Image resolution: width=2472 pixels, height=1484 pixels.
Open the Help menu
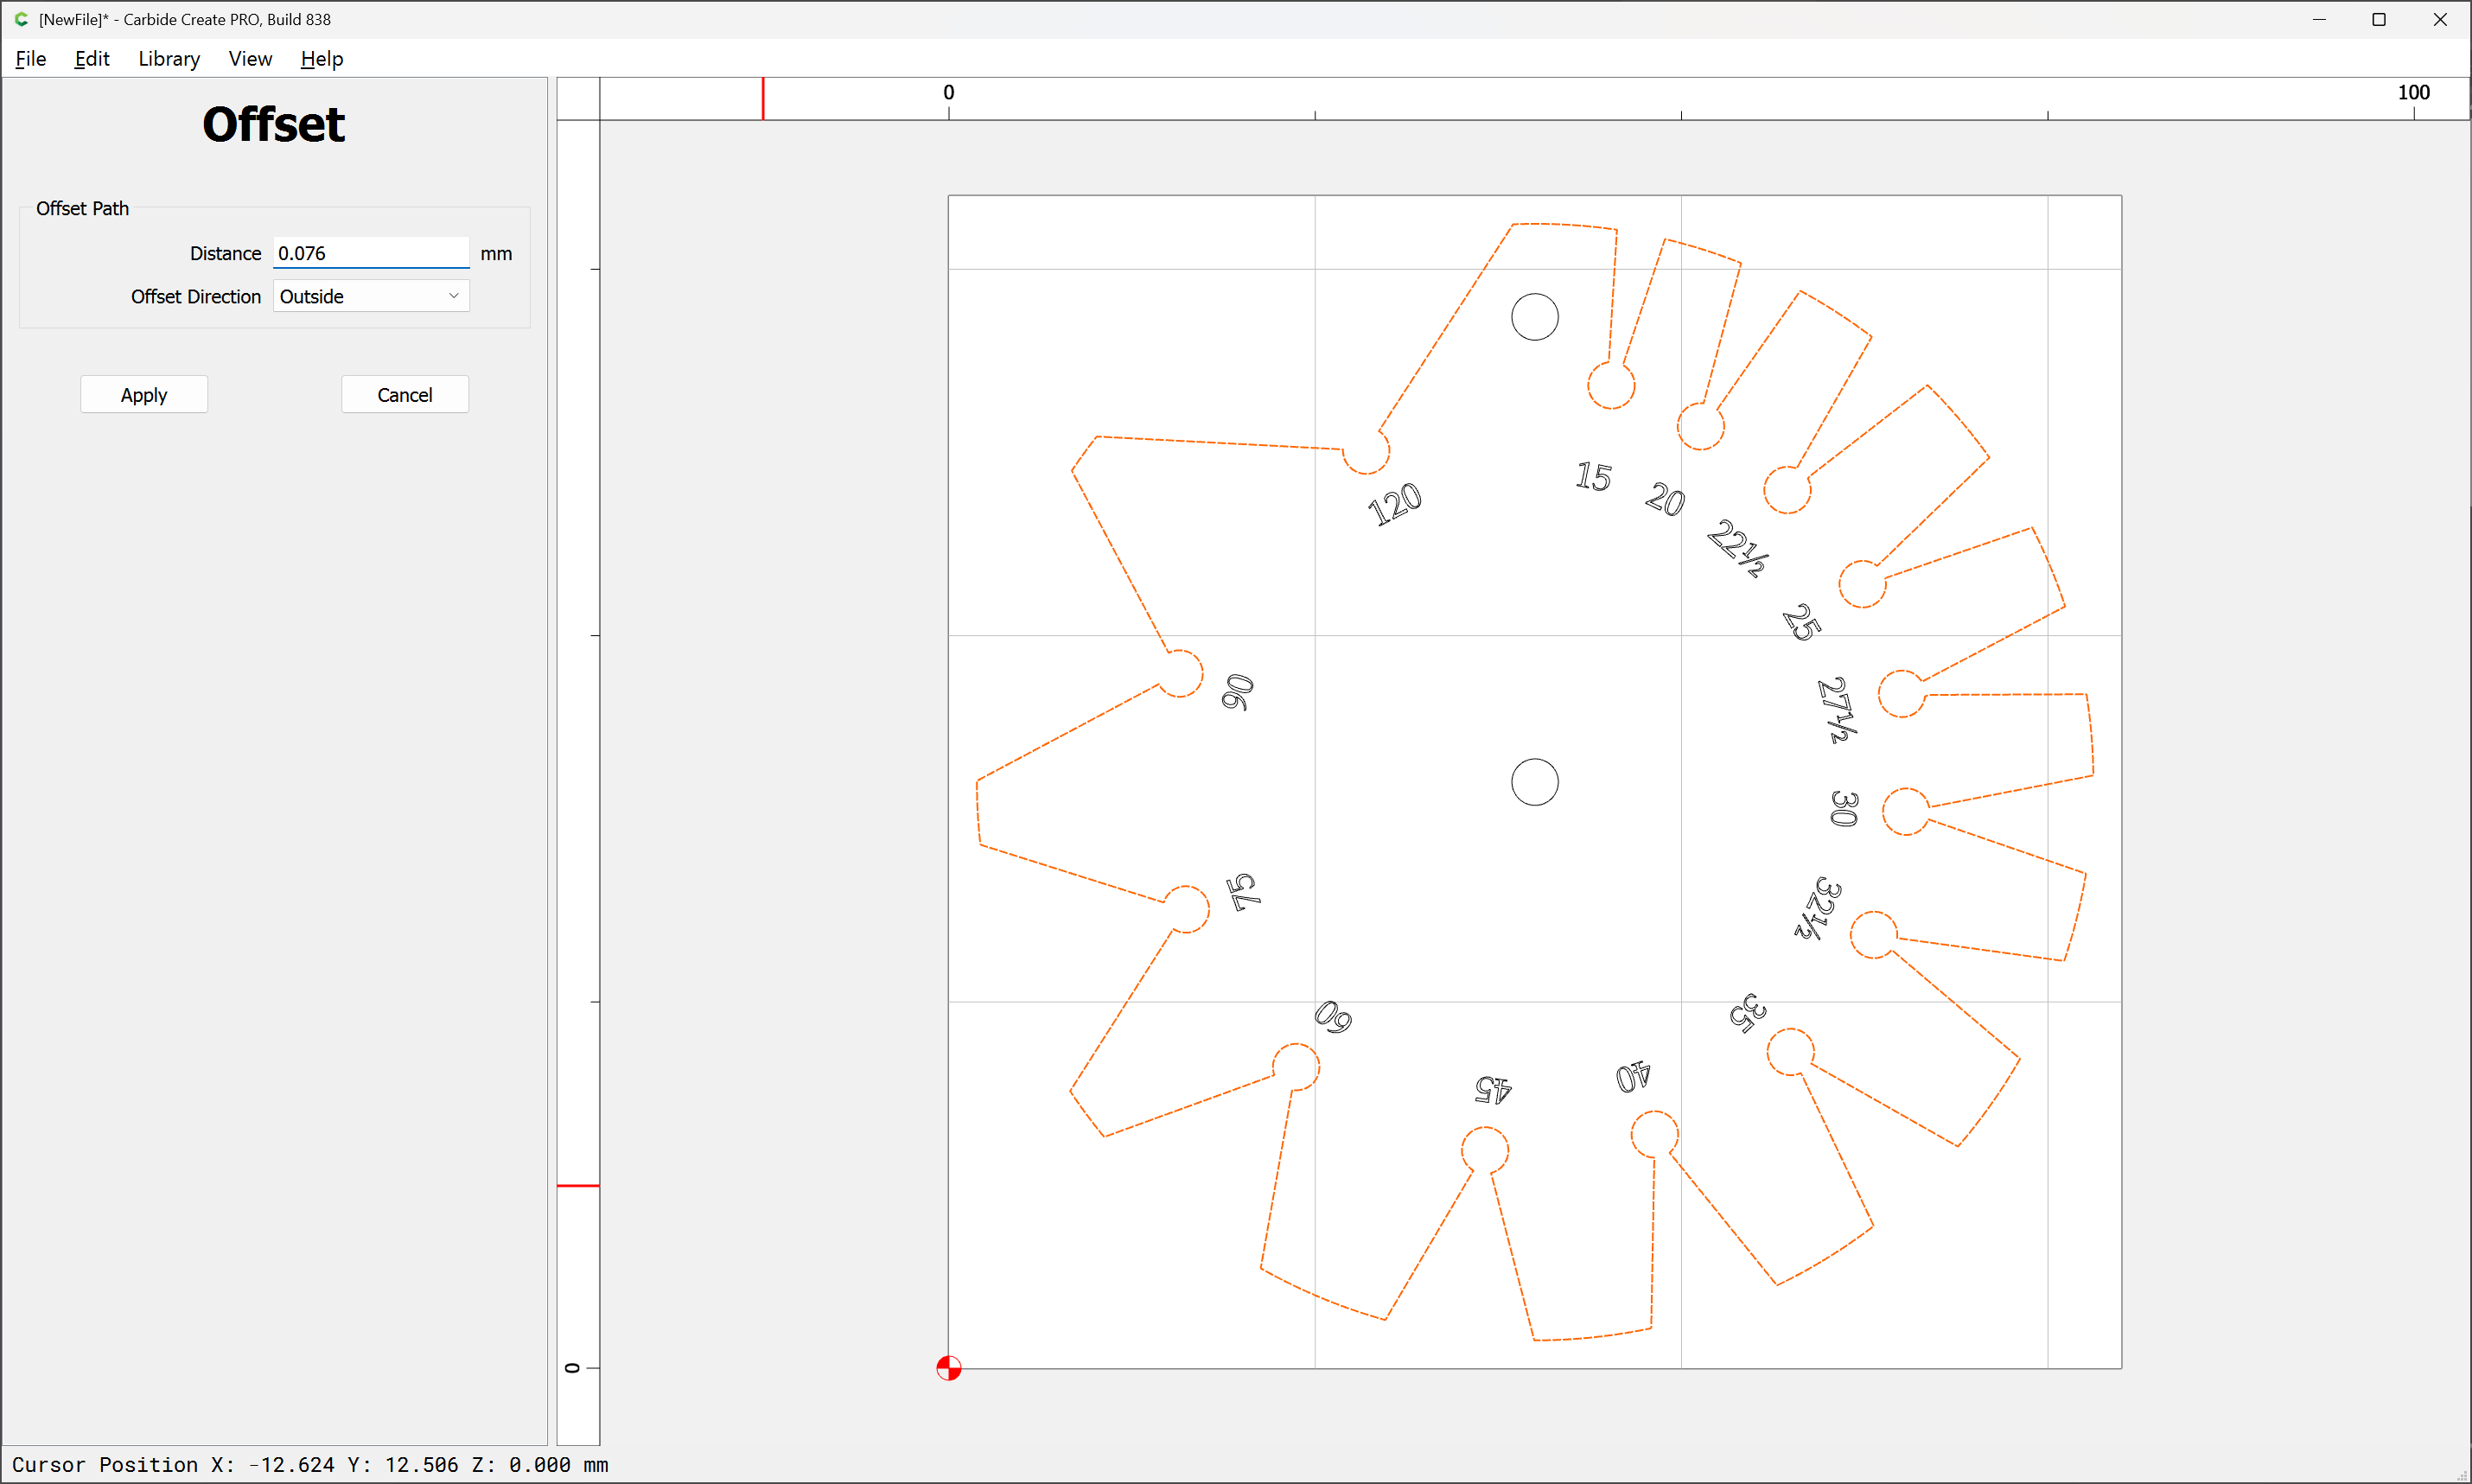point(321,59)
